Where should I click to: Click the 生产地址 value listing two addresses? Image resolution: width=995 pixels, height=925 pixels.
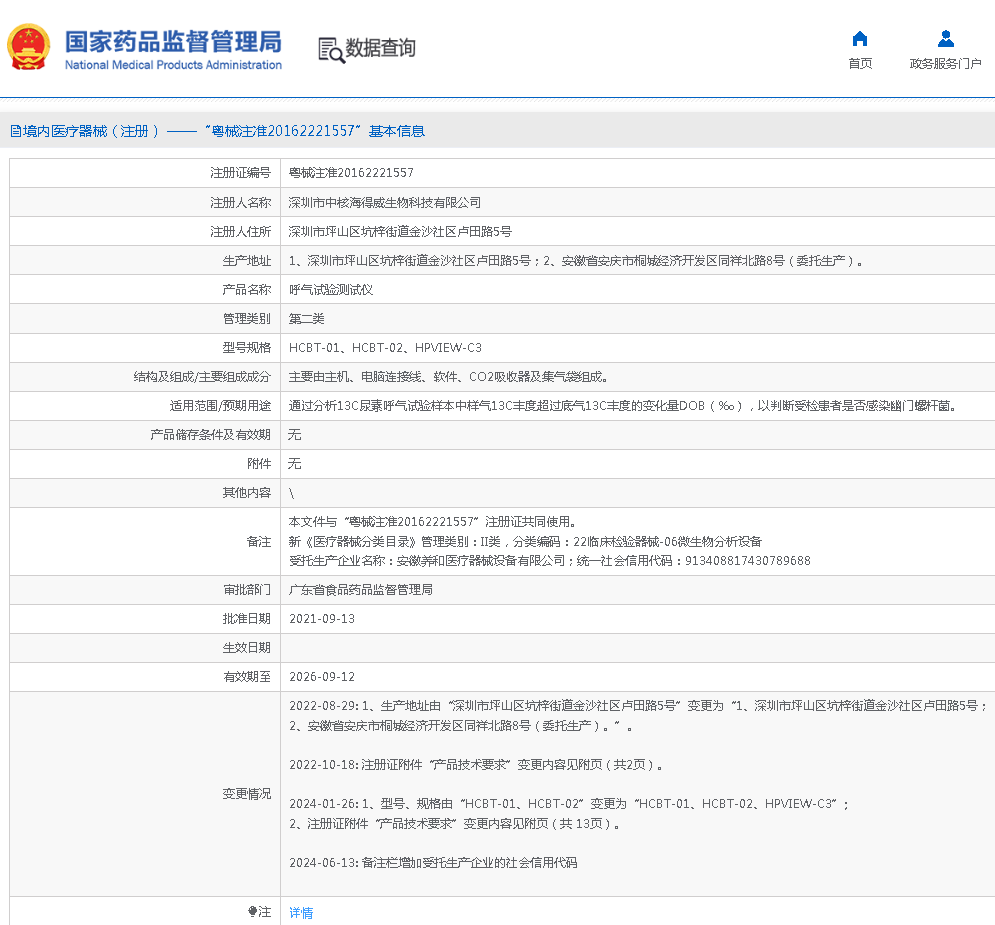point(576,261)
